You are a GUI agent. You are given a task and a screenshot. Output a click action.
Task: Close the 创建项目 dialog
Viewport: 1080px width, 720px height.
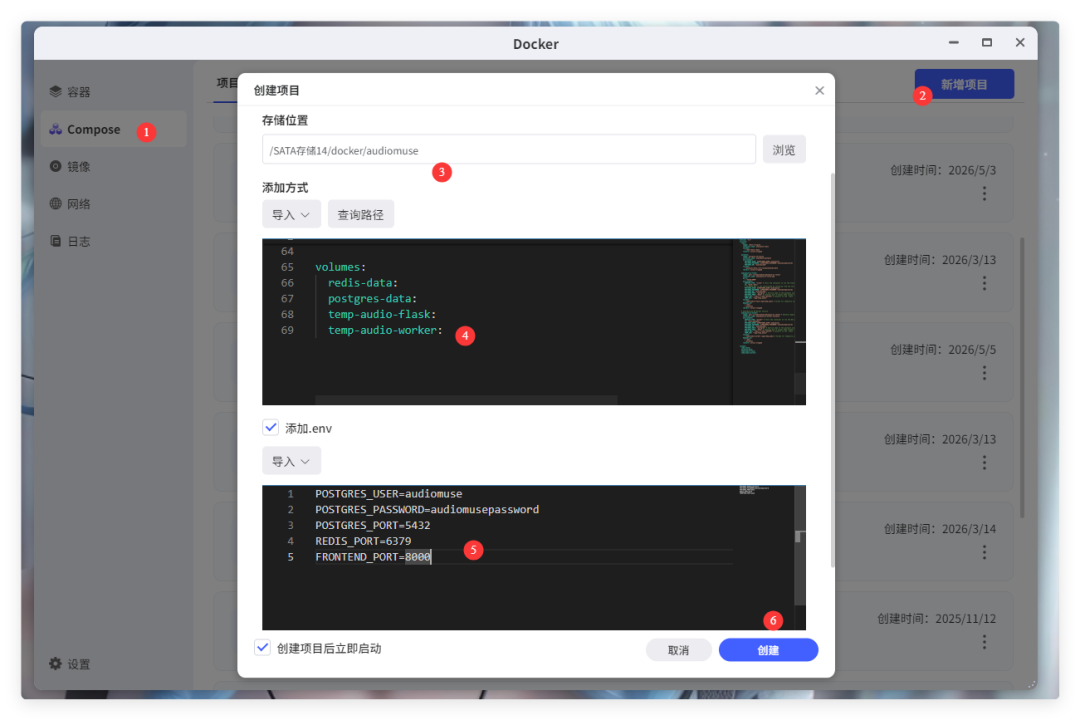[x=819, y=90]
